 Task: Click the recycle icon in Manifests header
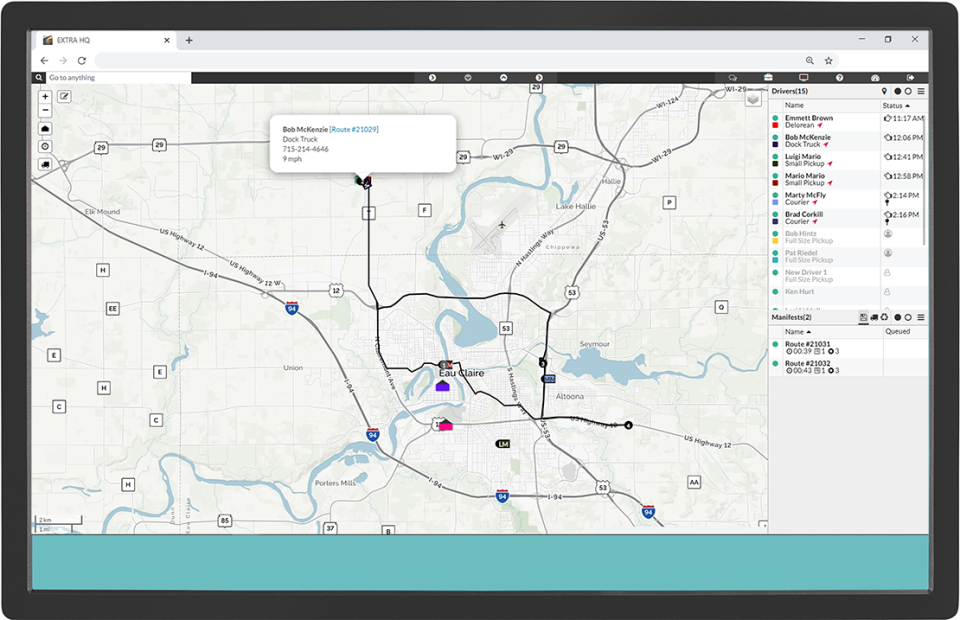(884, 318)
